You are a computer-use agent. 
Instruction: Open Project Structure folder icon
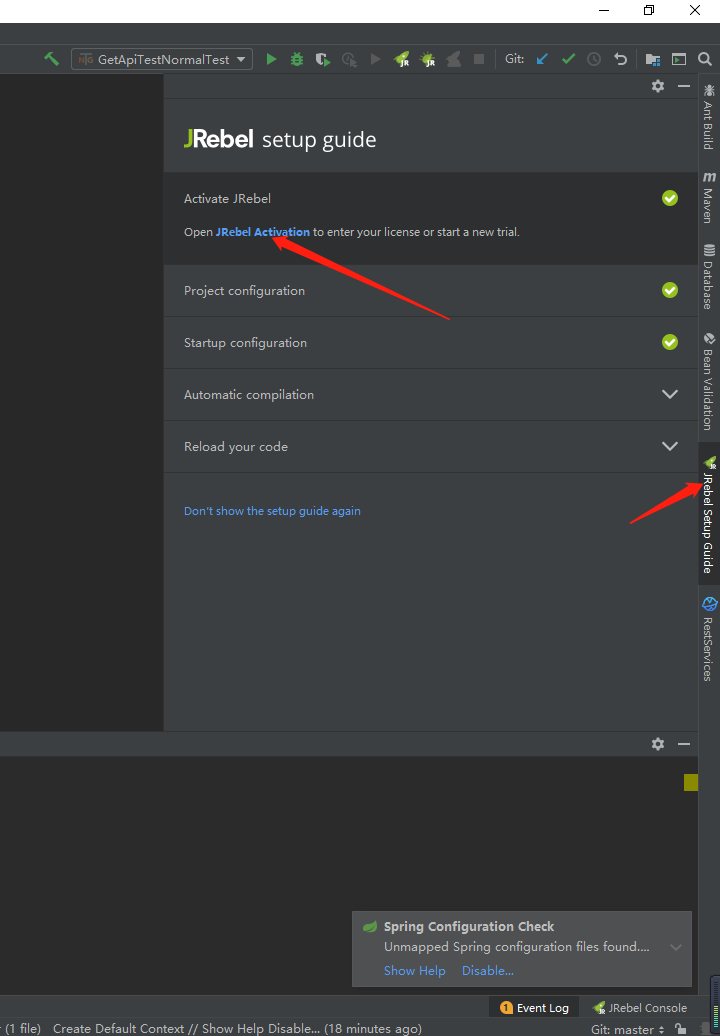click(653, 59)
